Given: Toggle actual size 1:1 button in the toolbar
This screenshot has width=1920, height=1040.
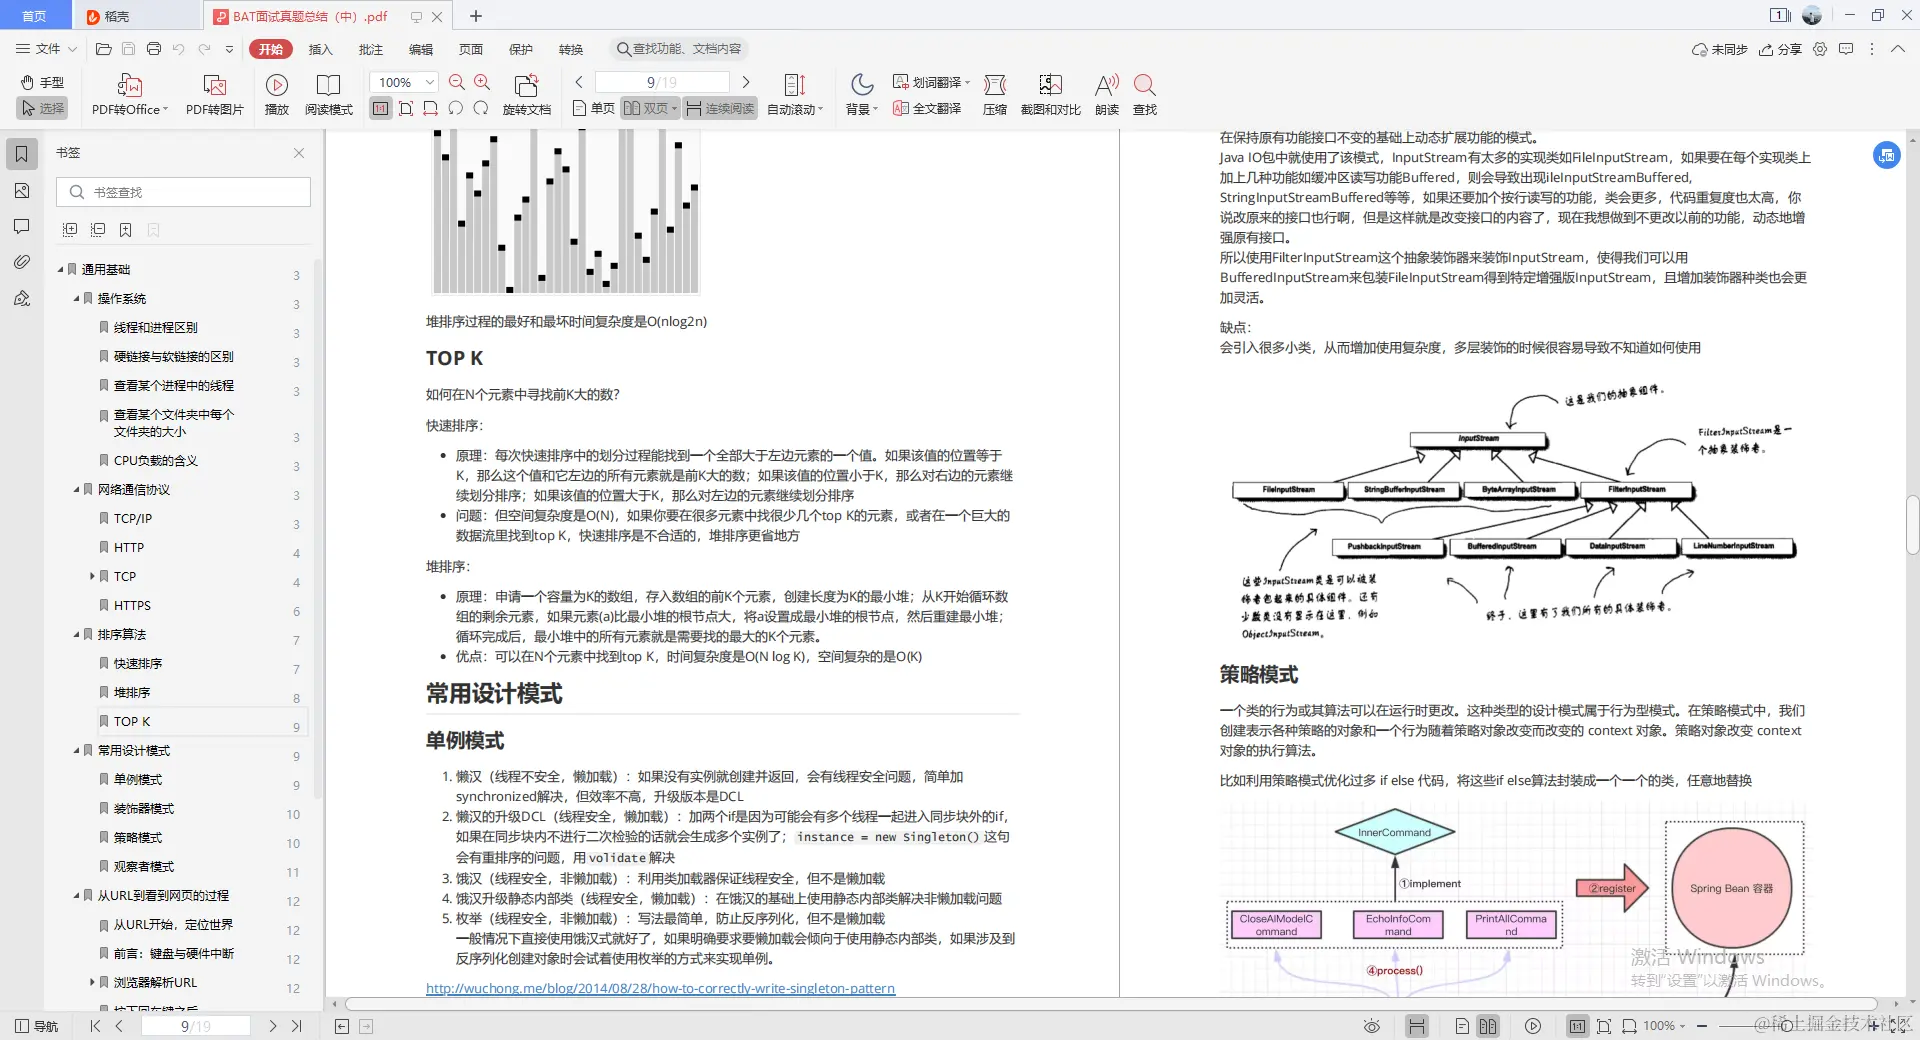Looking at the screenshot, I should [x=380, y=108].
